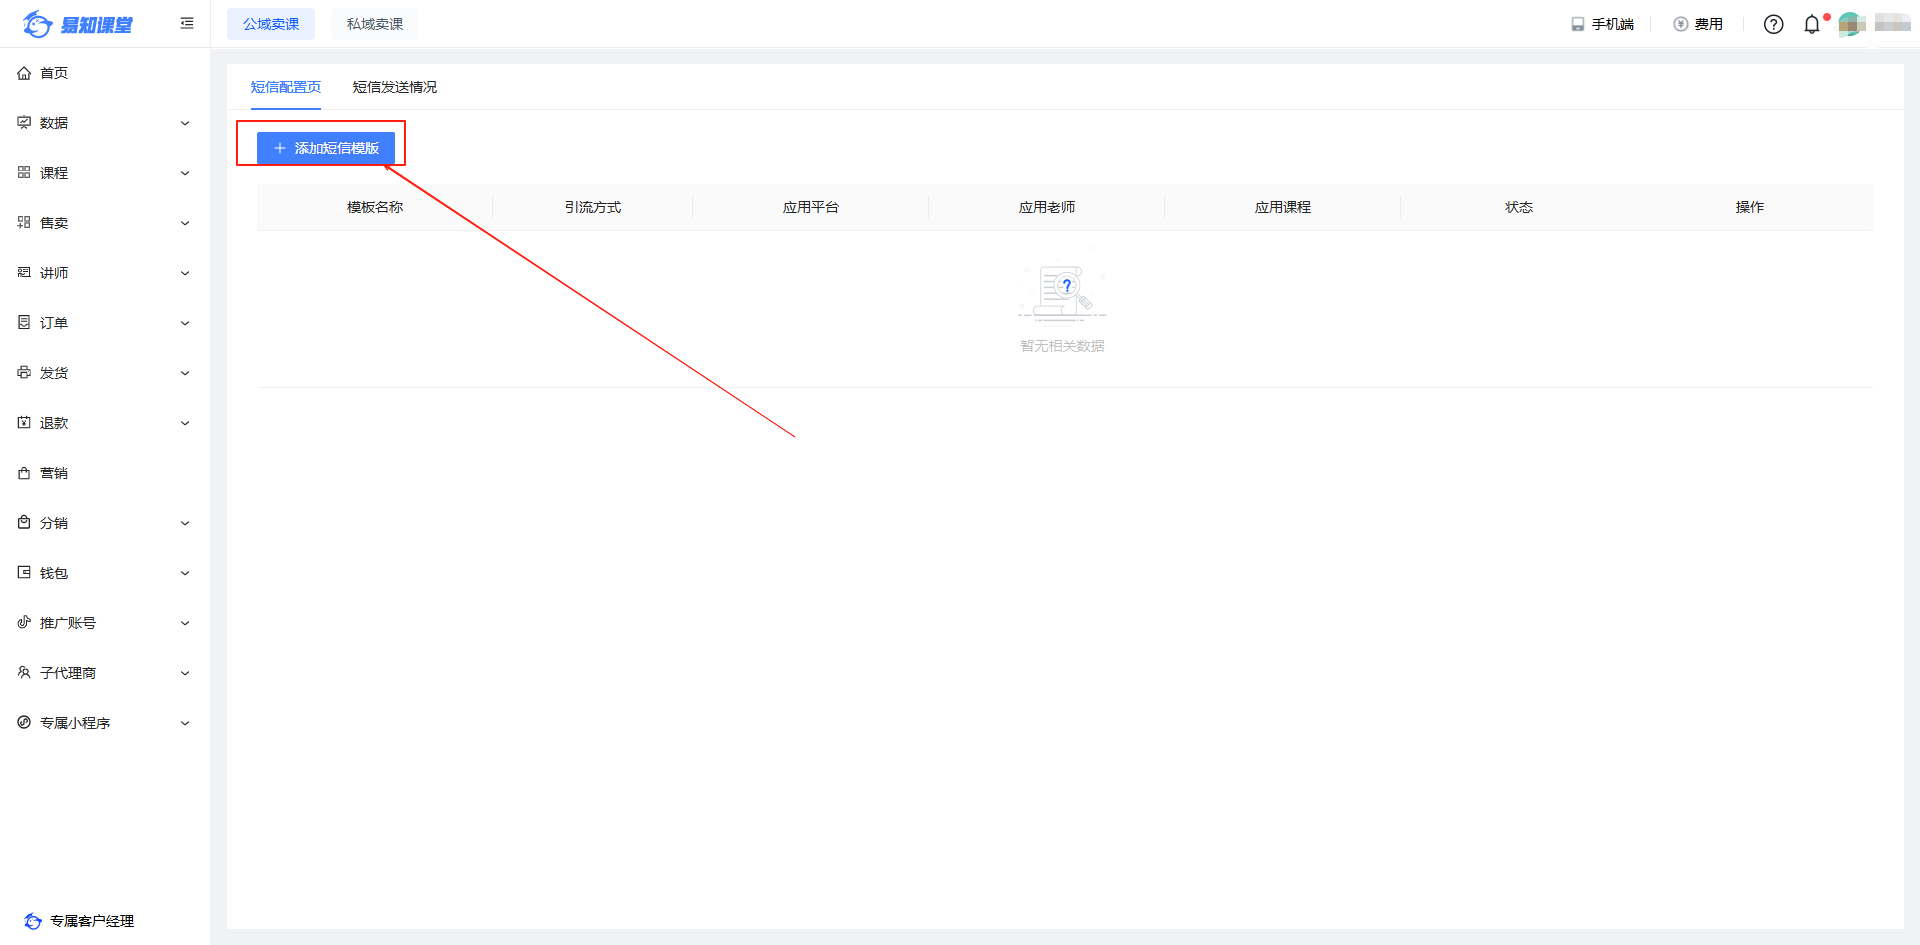Click the 课程 grid icon
The image size is (1920, 945).
(x=24, y=173)
